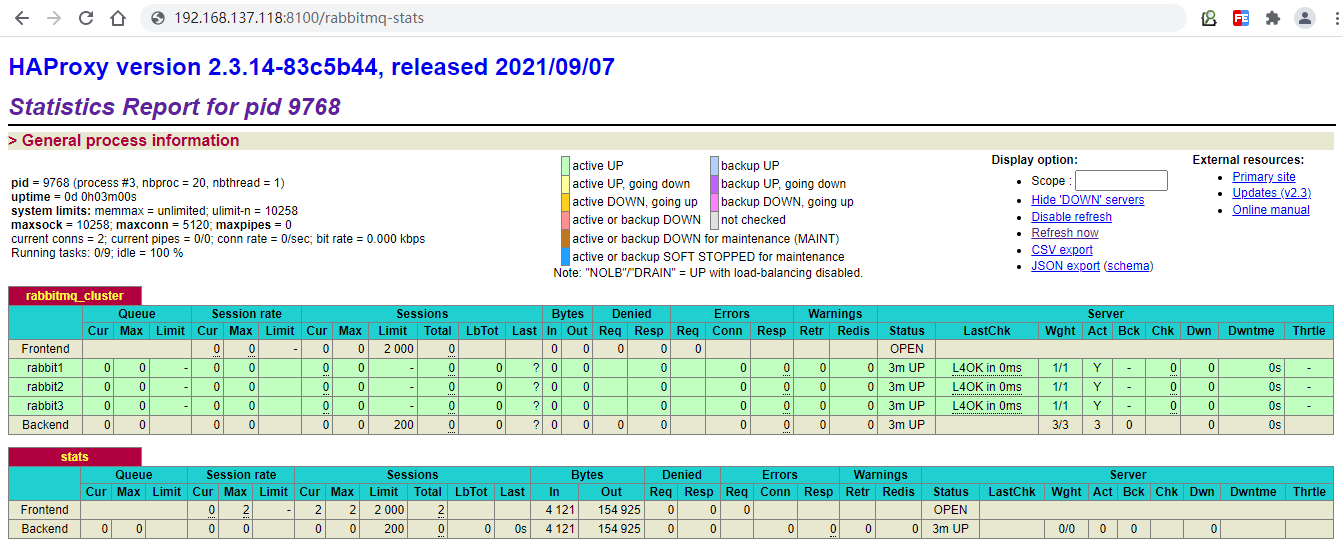Click the backup UP, going down color box
The height and width of the screenshot is (545, 1342).
[714, 184]
